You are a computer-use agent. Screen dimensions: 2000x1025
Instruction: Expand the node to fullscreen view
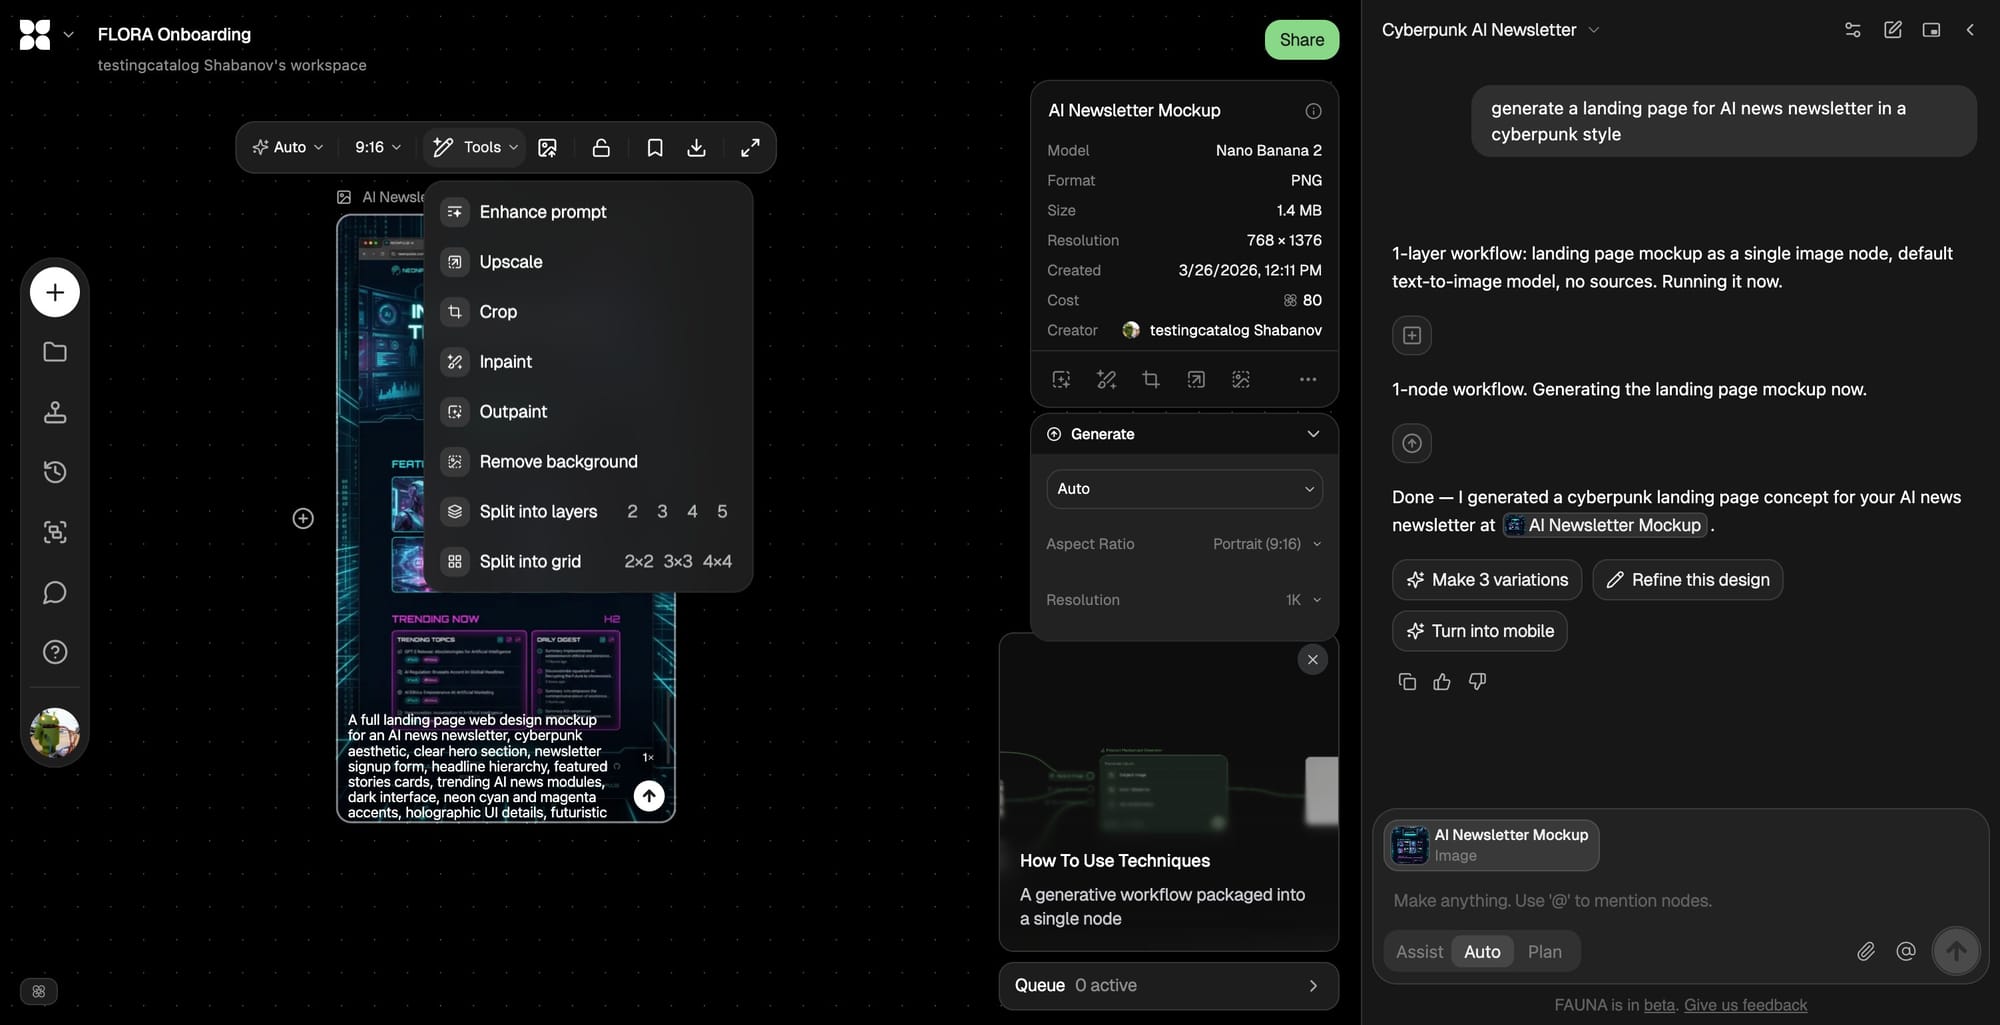coord(750,148)
